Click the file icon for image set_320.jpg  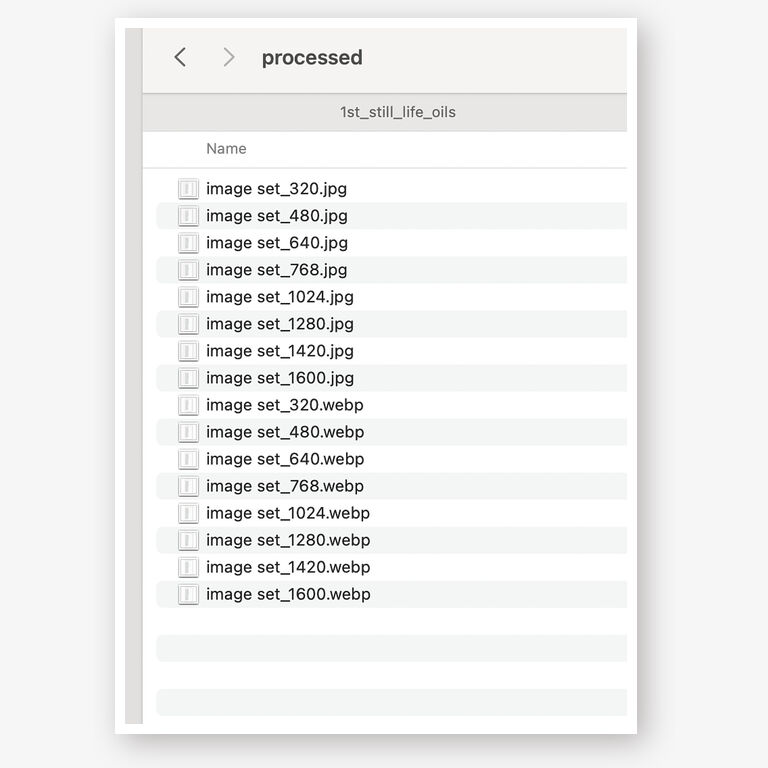[188, 189]
